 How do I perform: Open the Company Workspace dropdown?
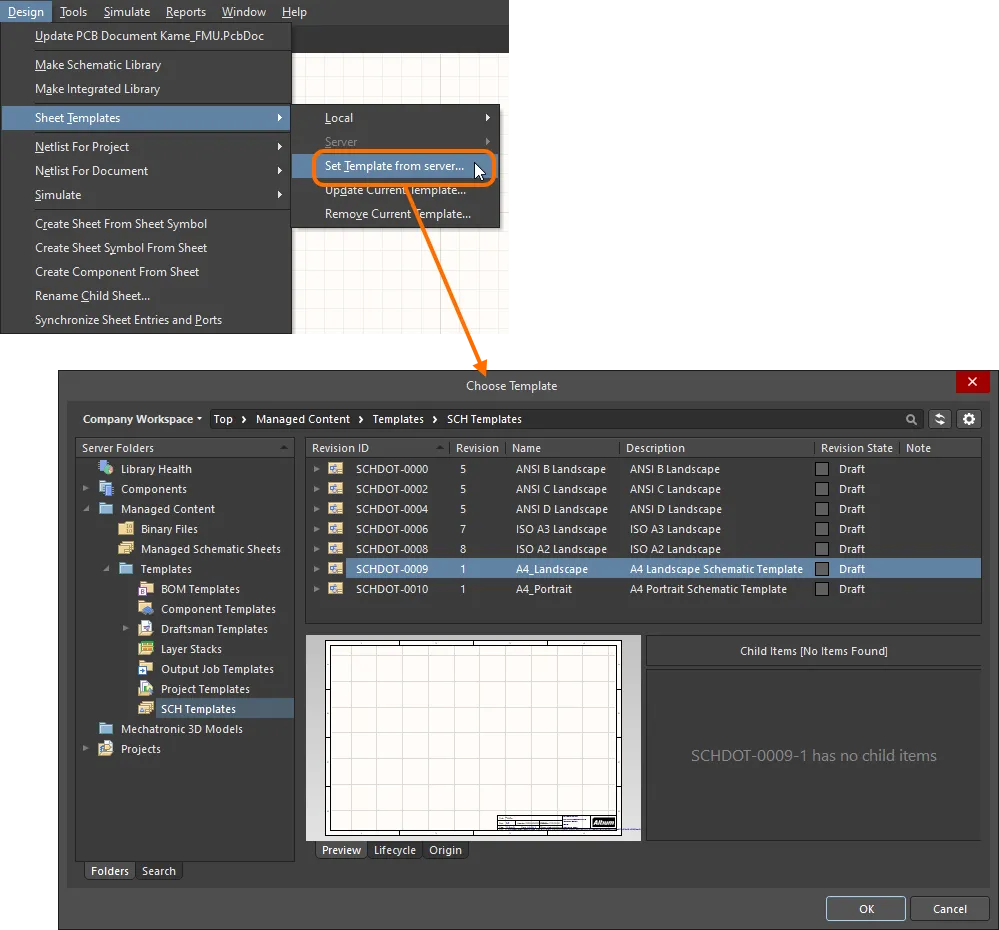tap(142, 419)
